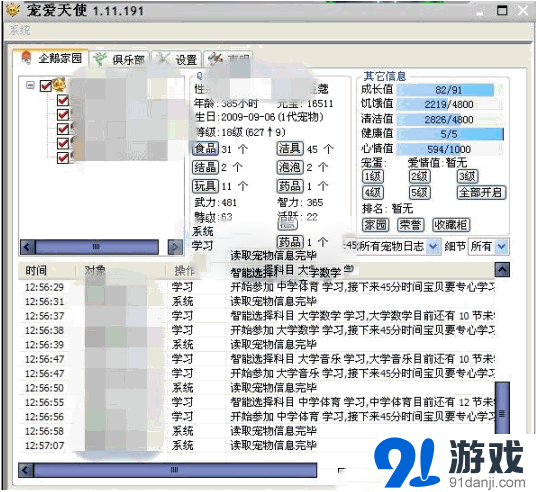This screenshot has width=537, height=492.
Task: Open the 4级 pet egg button
Action: [x=373, y=193]
